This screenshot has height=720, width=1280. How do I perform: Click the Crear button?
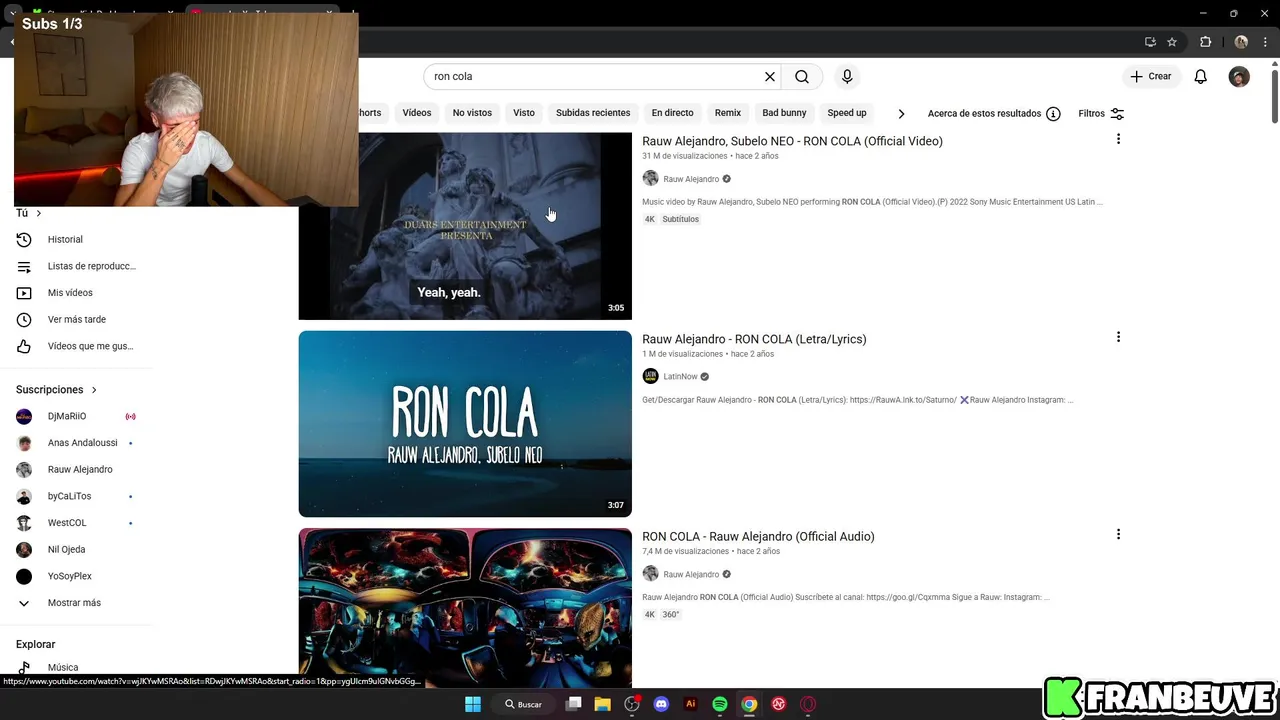click(1151, 77)
